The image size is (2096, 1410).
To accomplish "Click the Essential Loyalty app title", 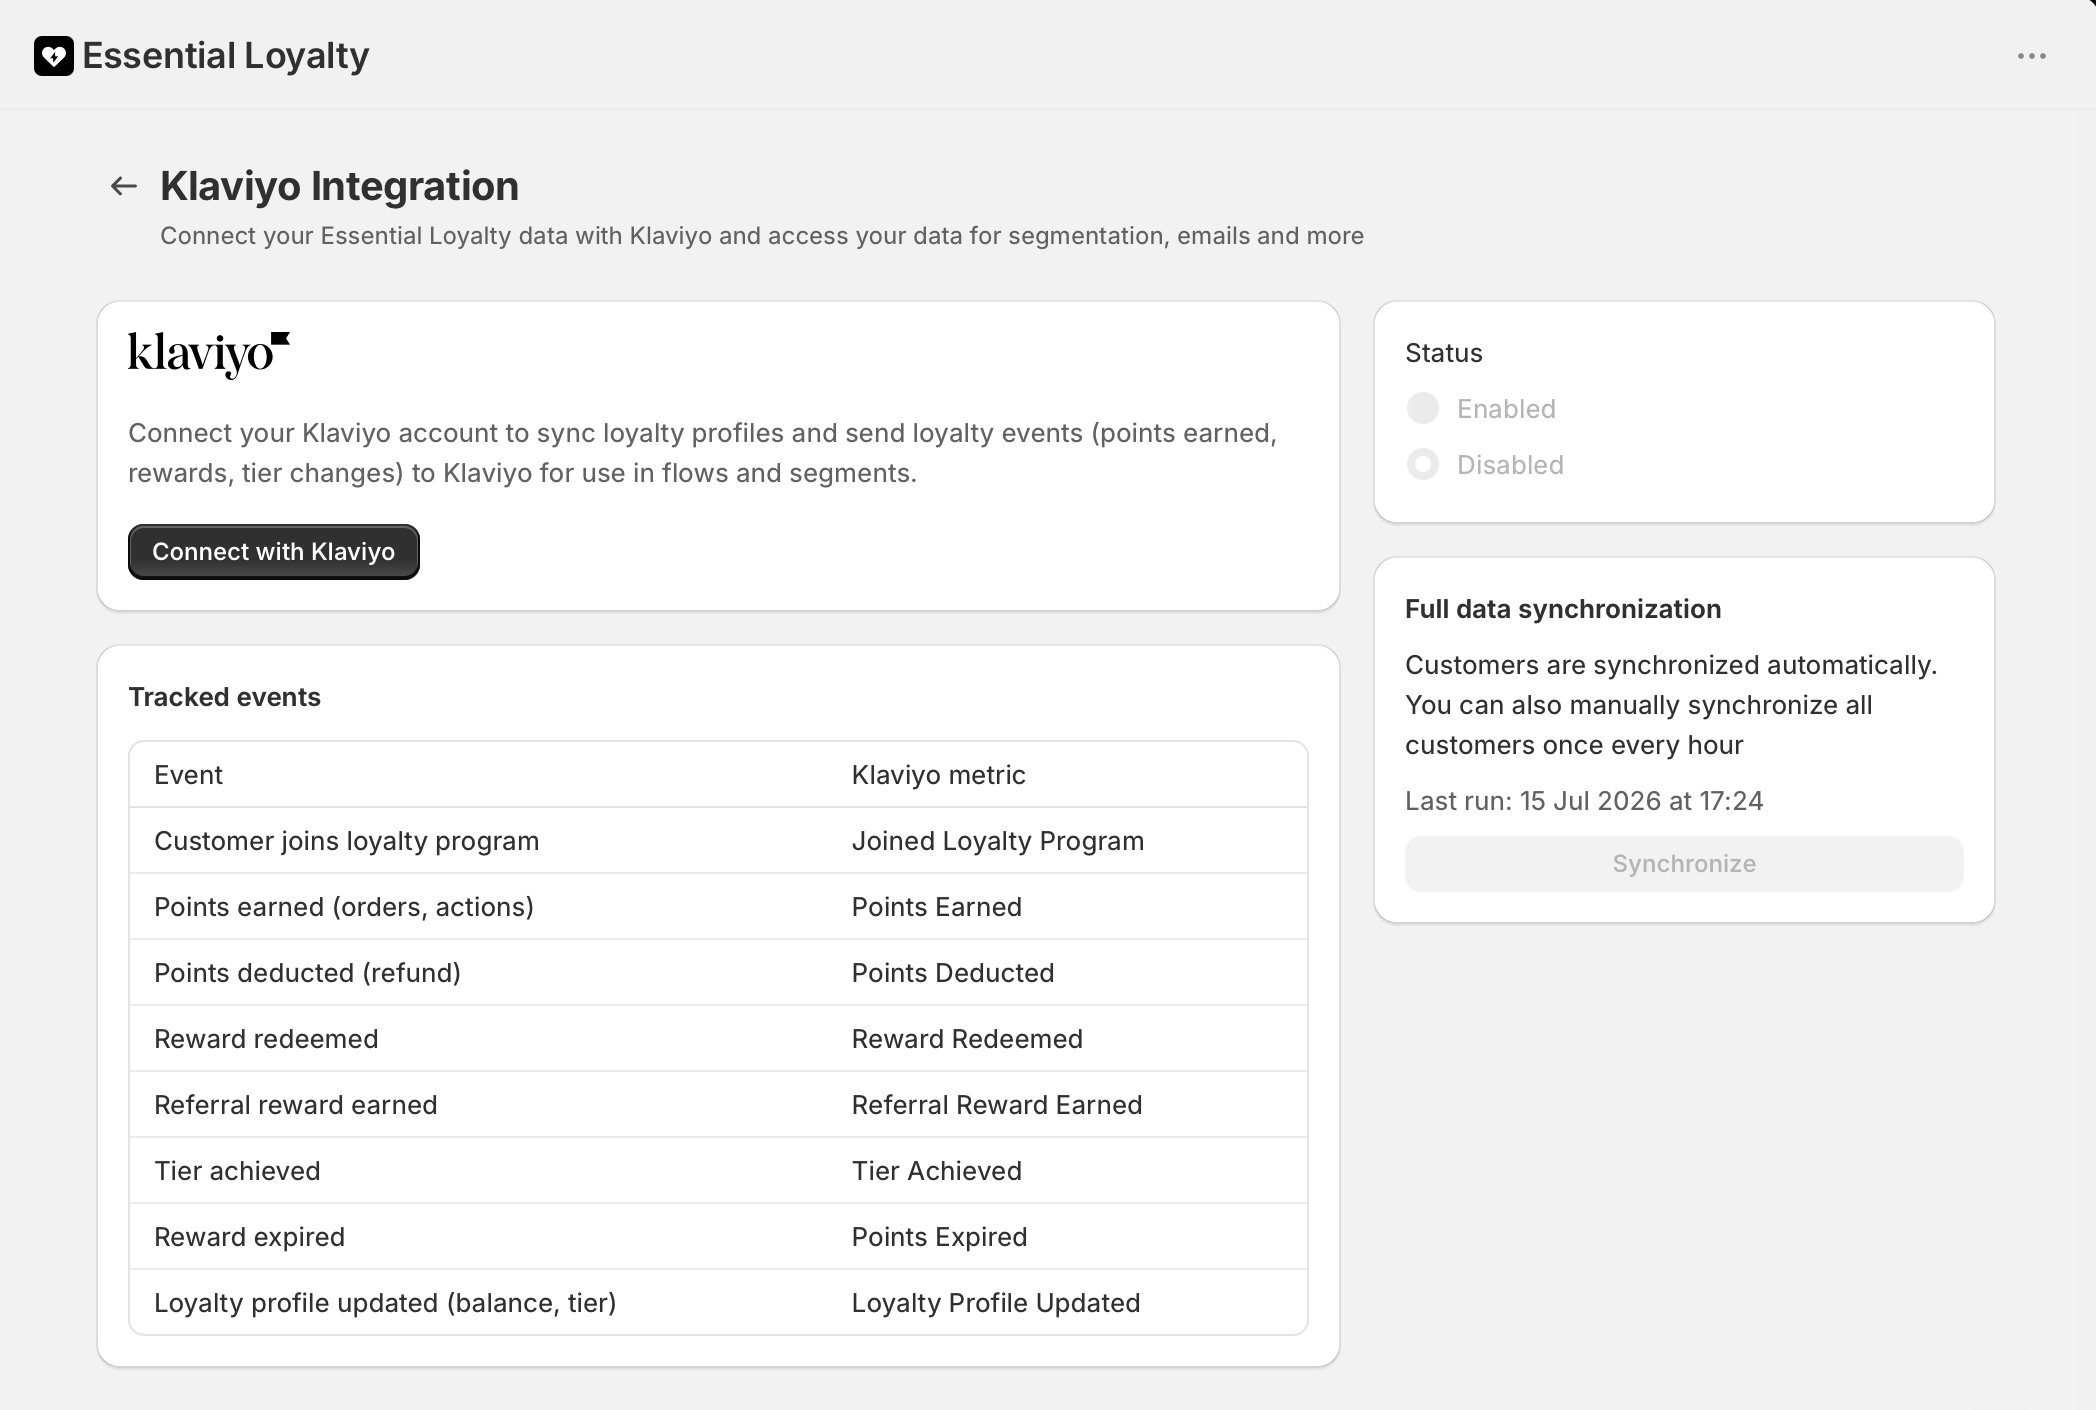I will point(226,56).
